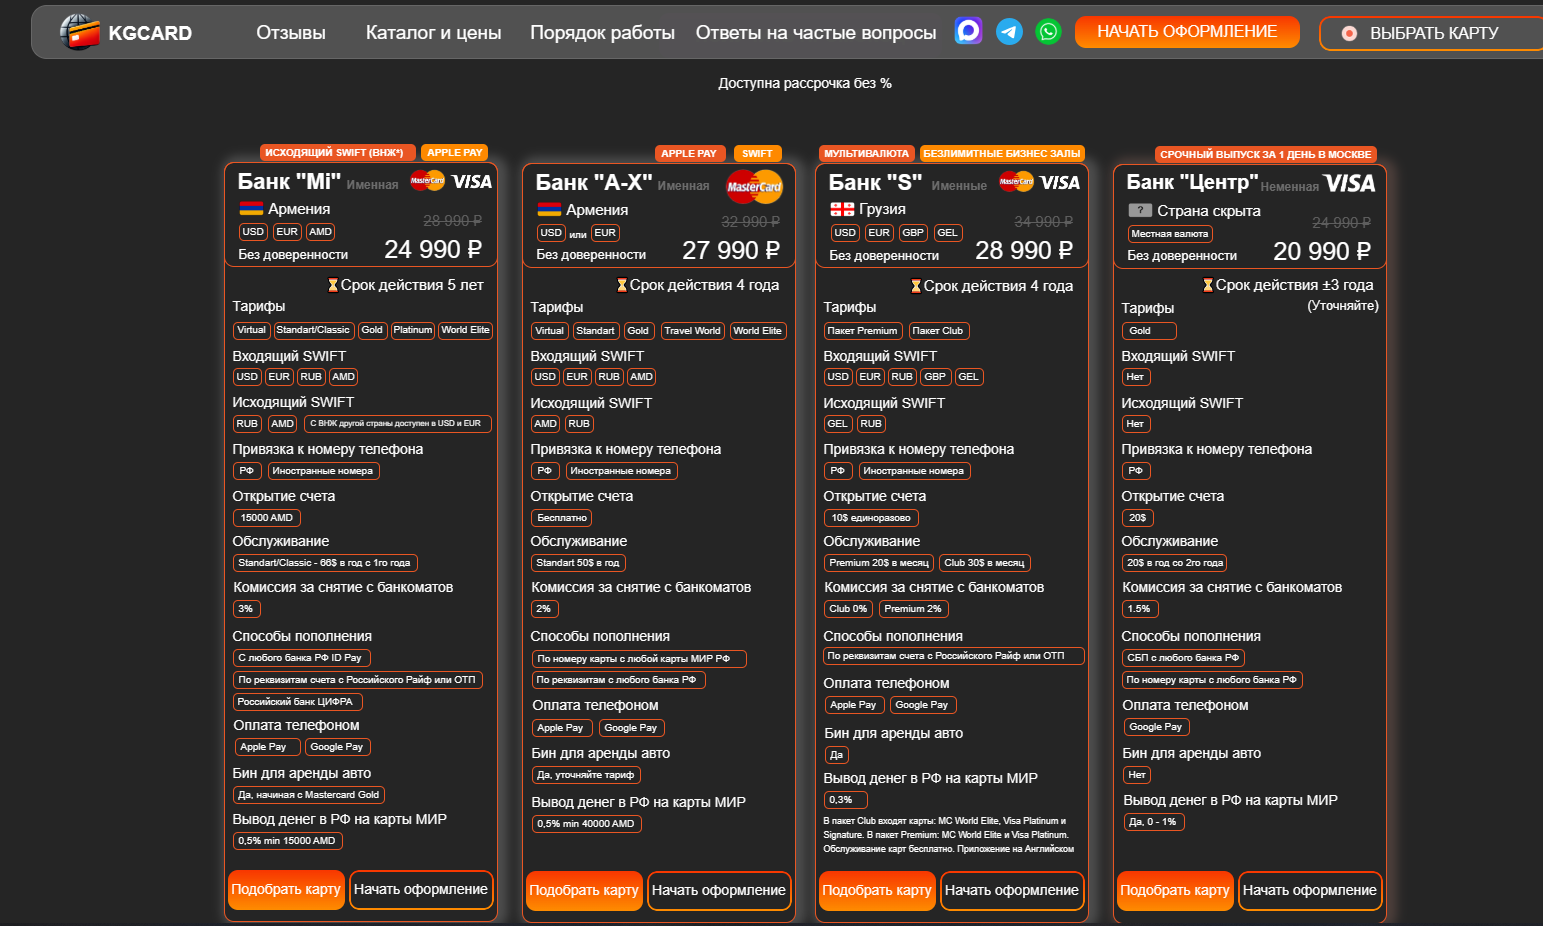Image resolution: width=1543 pixels, height=926 pixels.
Task: Click the KGCARD globe and card logo
Action: click(x=80, y=32)
